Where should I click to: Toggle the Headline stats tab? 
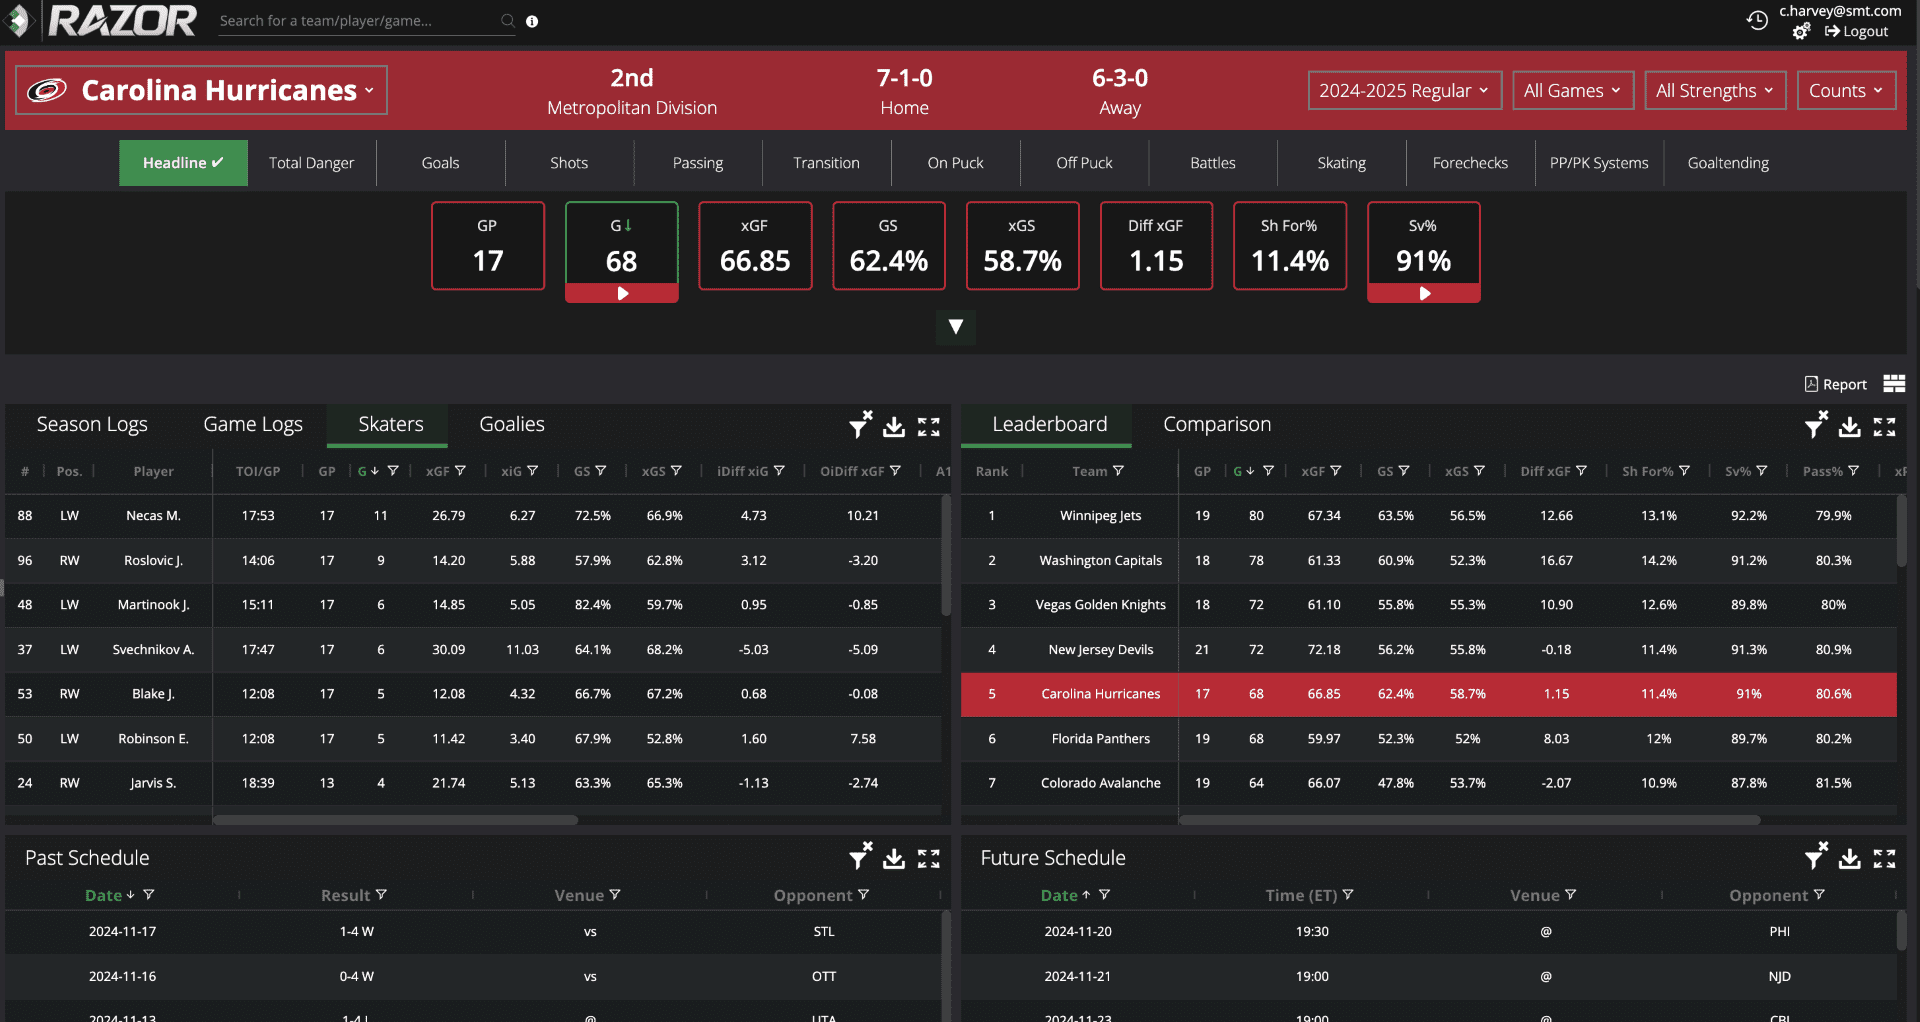[183, 163]
